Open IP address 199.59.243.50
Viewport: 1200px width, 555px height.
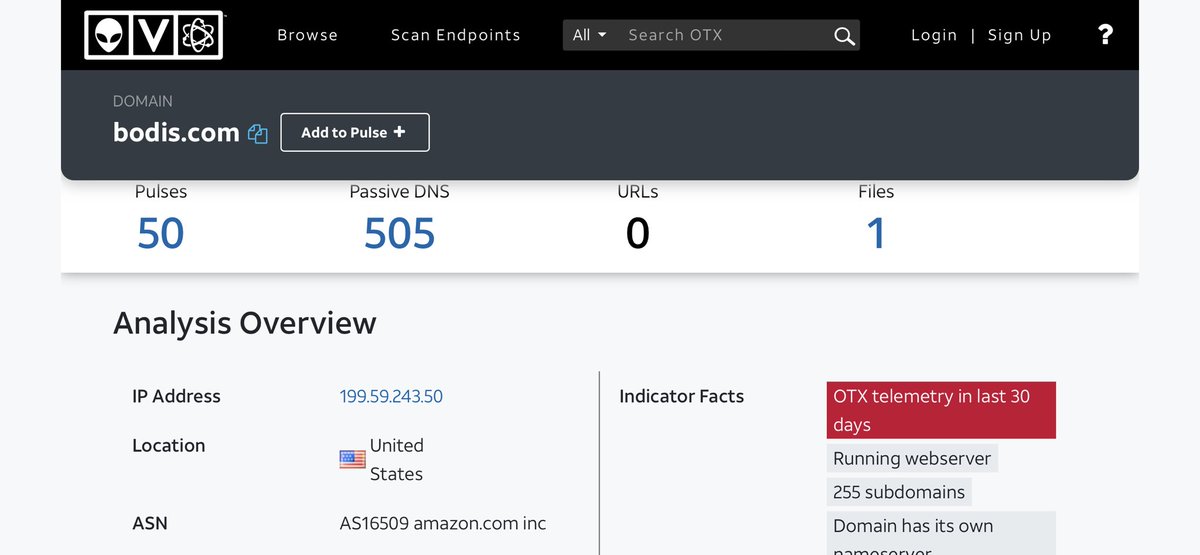pyautogui.click(x=391, y=396)
